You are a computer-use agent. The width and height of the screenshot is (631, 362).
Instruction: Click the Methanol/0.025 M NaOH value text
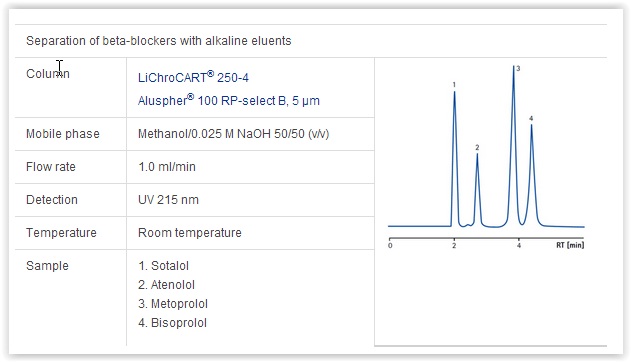tap(233, 134)
